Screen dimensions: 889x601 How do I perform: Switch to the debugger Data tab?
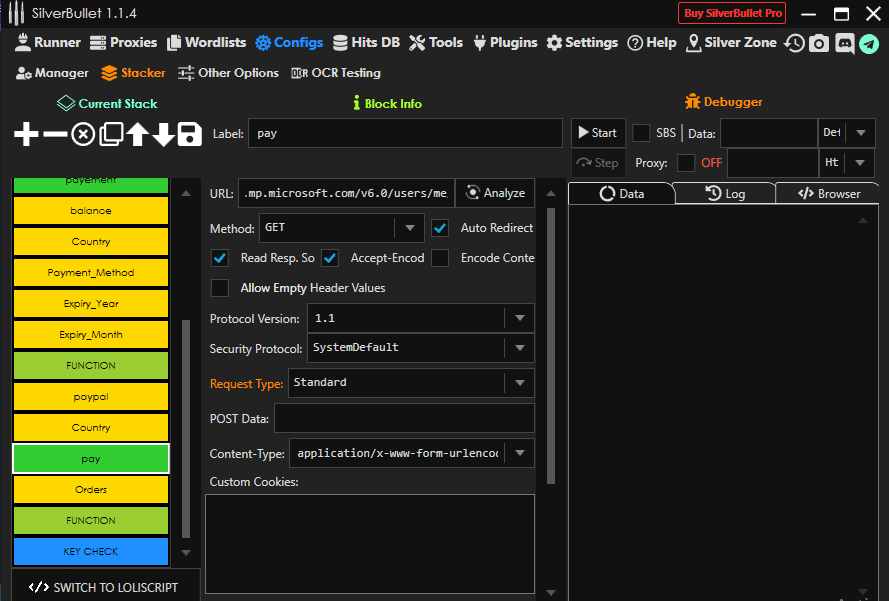coord(621,194)
